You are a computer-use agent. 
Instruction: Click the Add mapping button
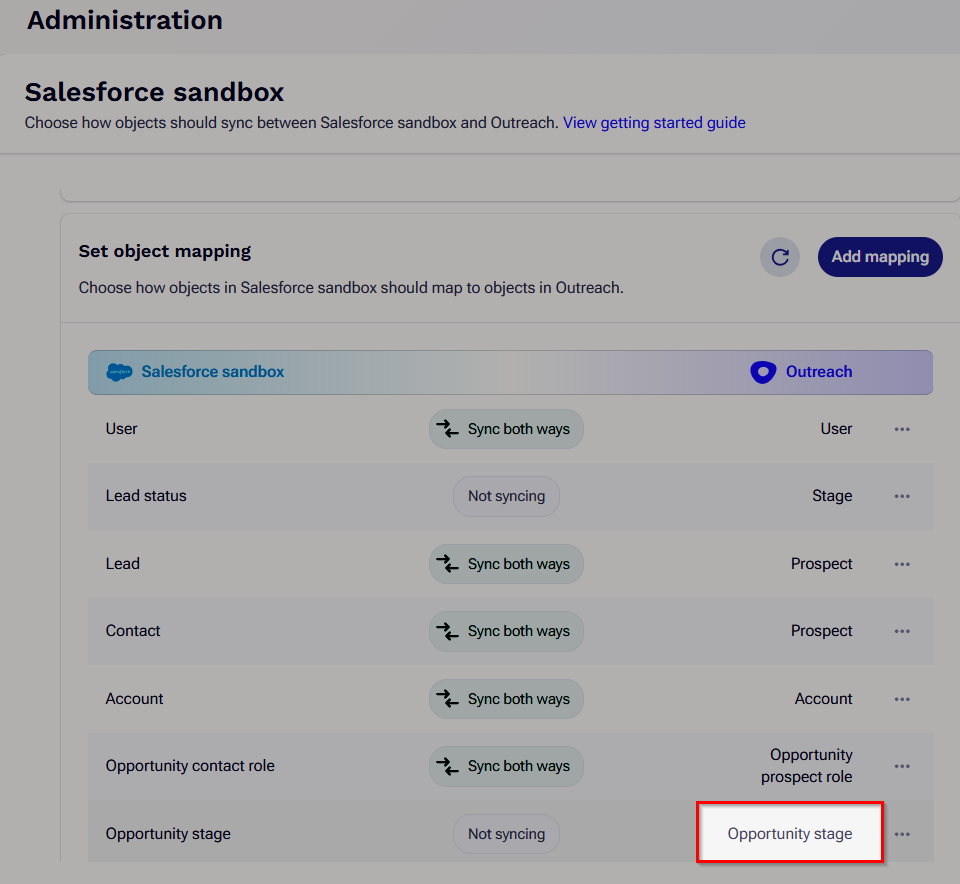click(880, 257)
